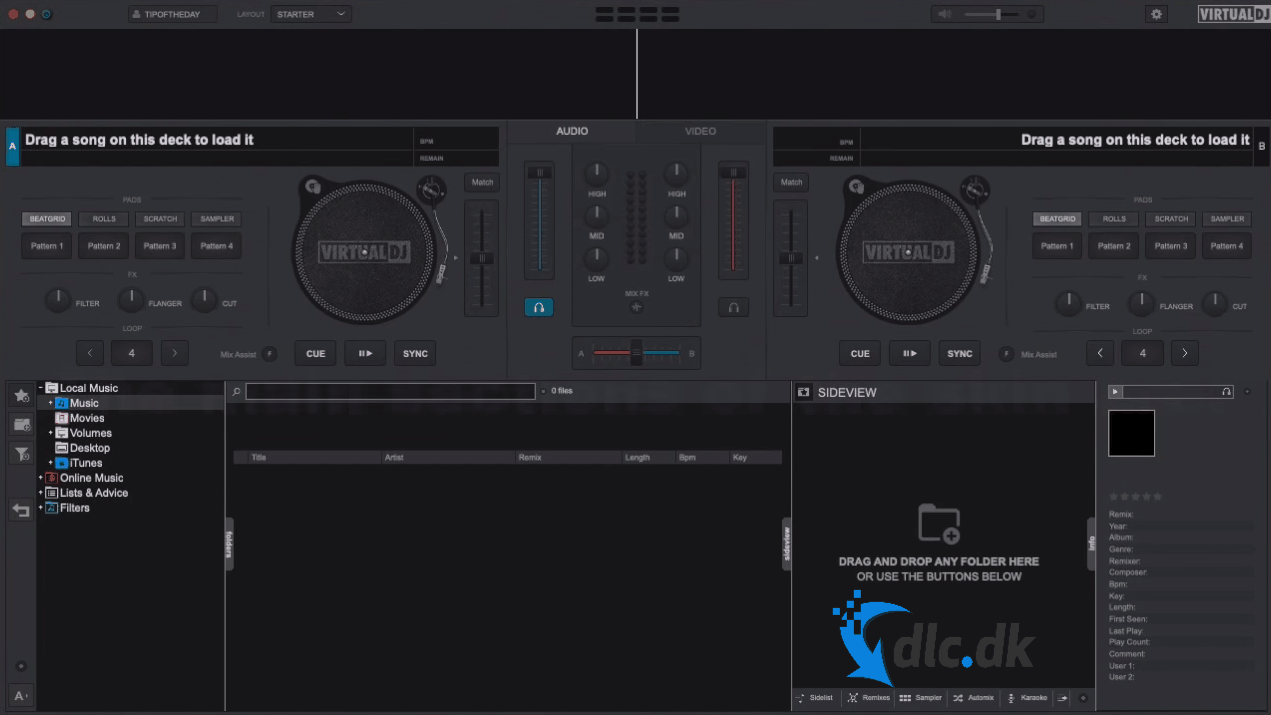Toggle SYNC on deck B
This screenshot has width=1271, height=715.
tap(960, 353)
